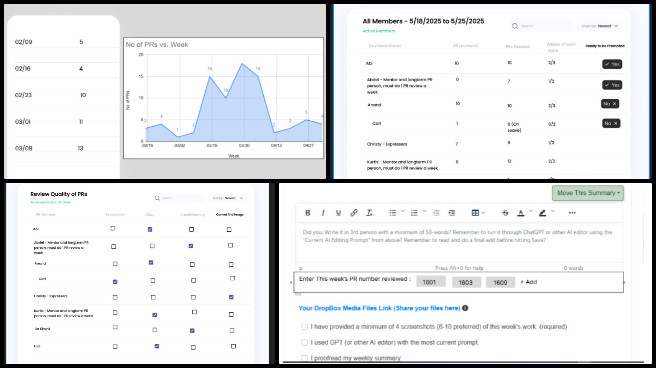656x368 pixels.
Task: Click the search icon in Review Quality panel
Action: (x=157, y=198)
